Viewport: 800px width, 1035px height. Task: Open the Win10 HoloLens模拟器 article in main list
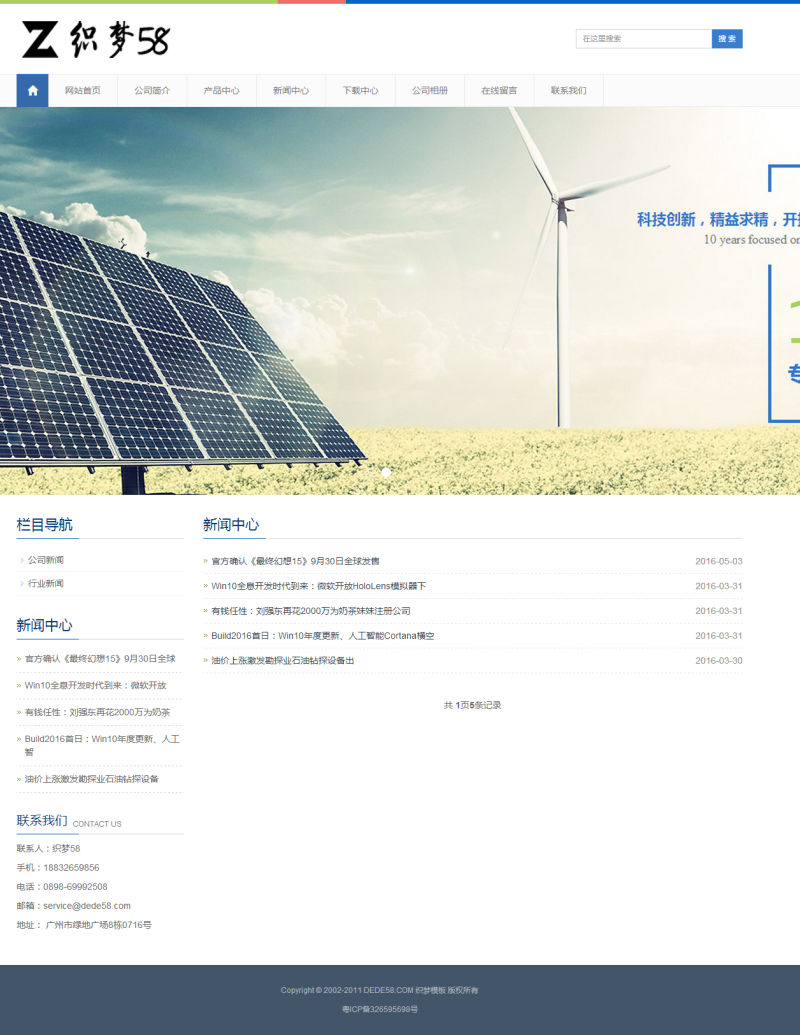coord(318,586)
